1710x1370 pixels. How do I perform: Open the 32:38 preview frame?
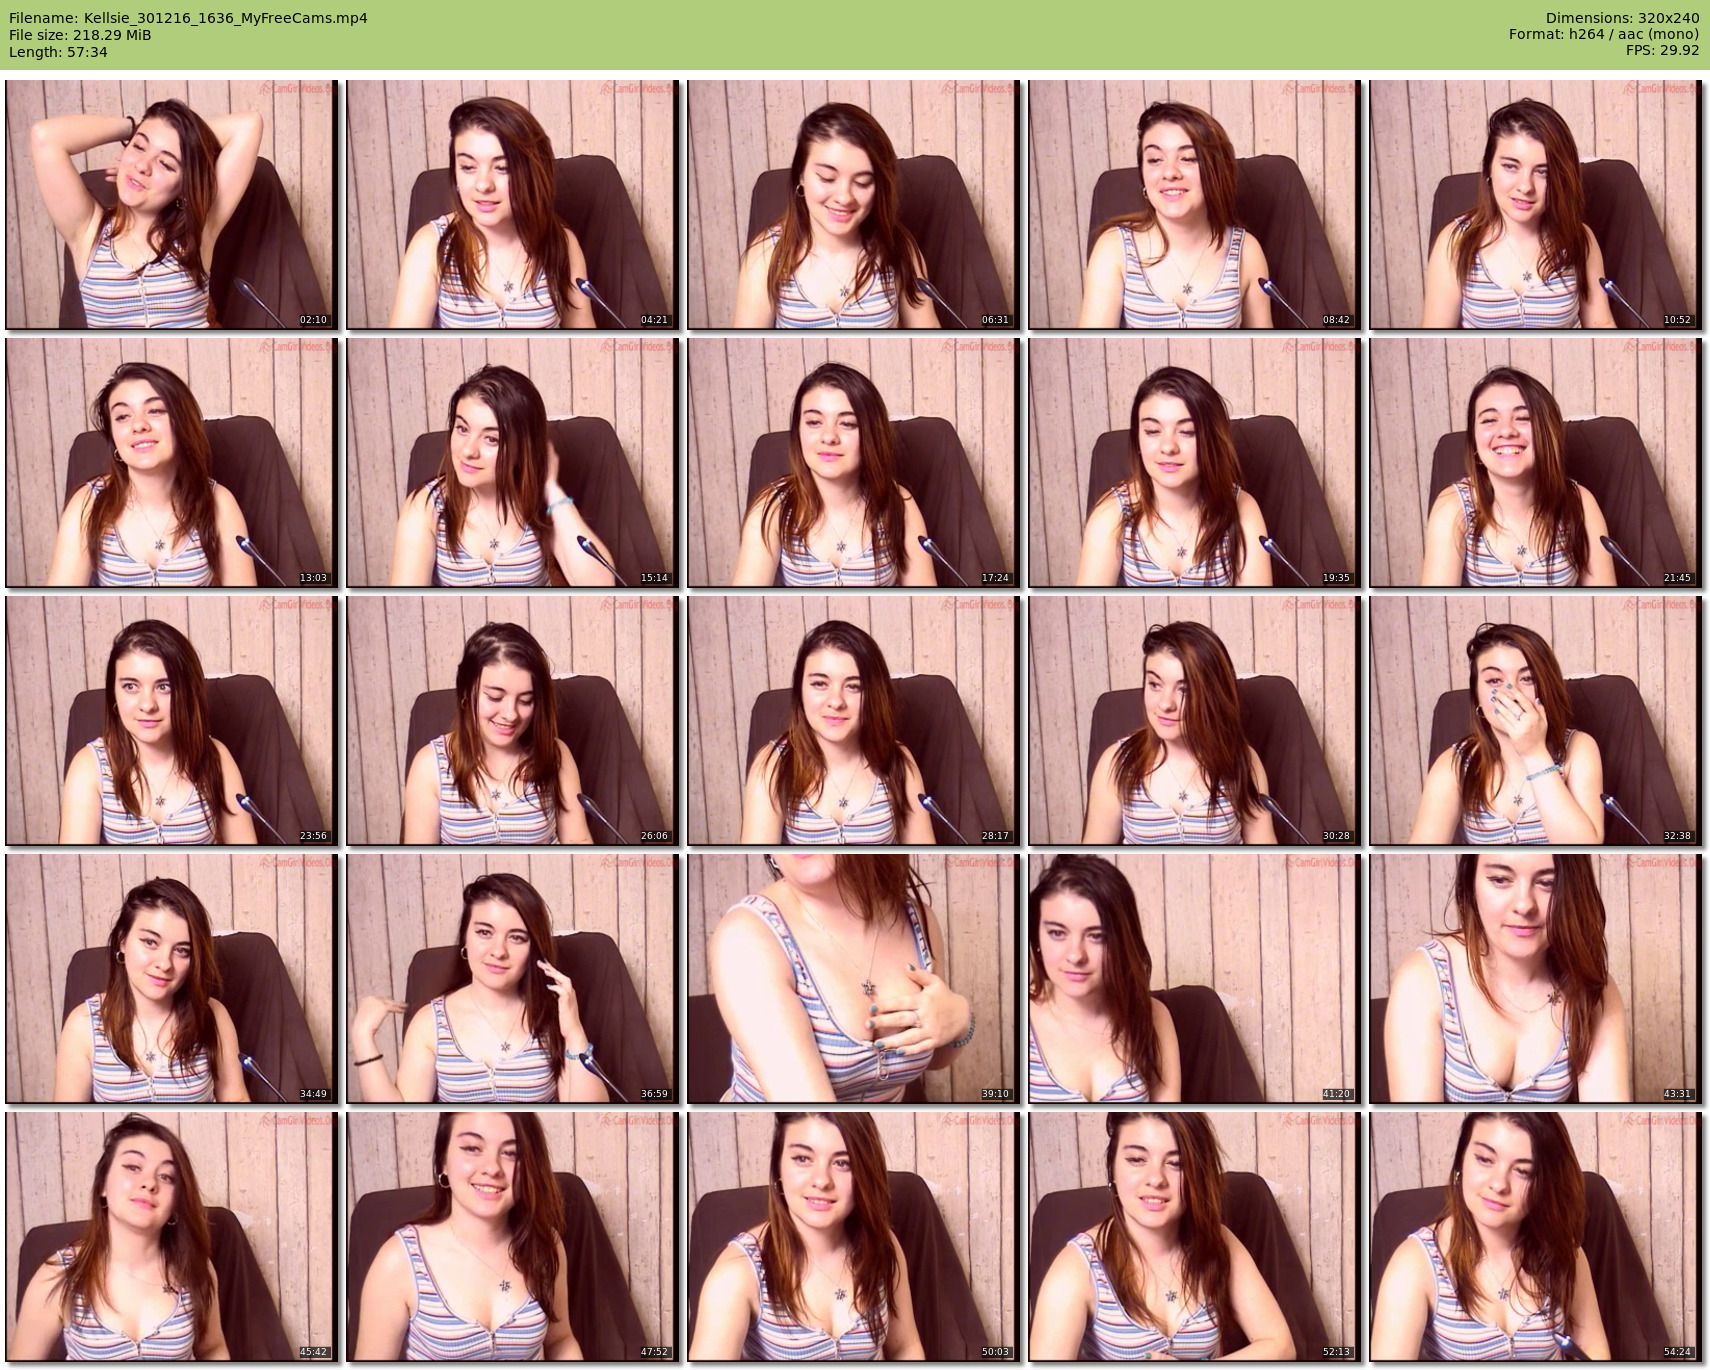click(1536, 720)
